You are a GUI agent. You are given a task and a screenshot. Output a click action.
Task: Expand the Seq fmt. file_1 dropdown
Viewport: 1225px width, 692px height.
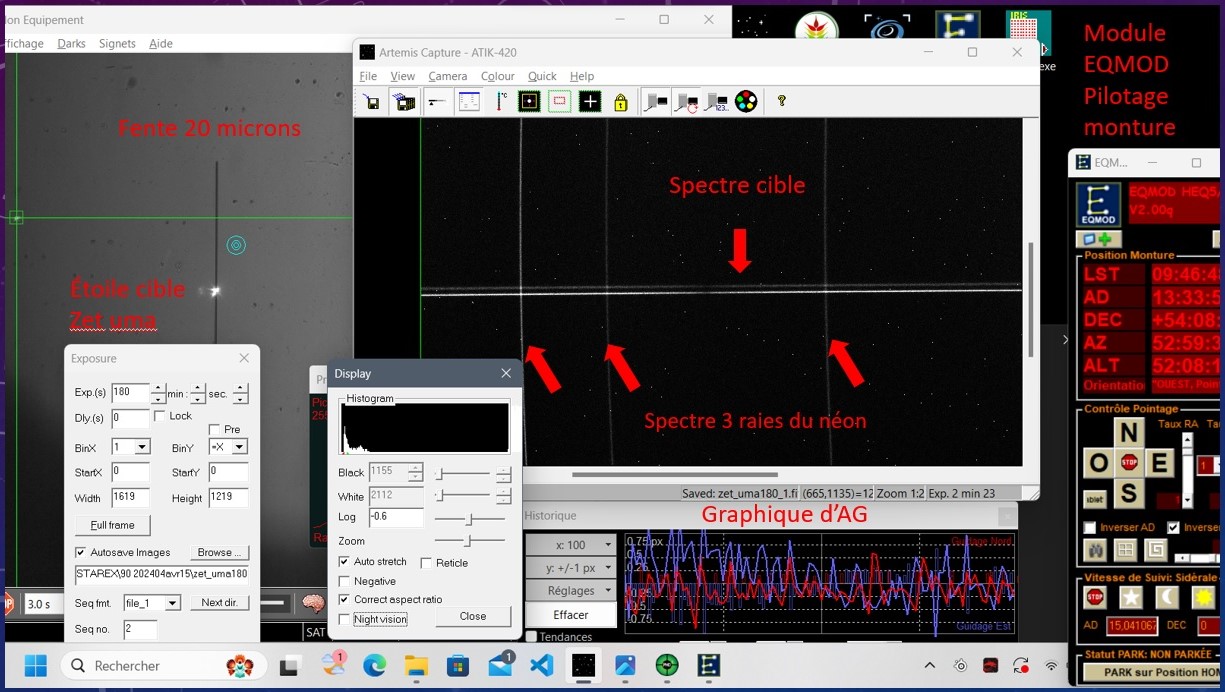[x=172, y=603]
